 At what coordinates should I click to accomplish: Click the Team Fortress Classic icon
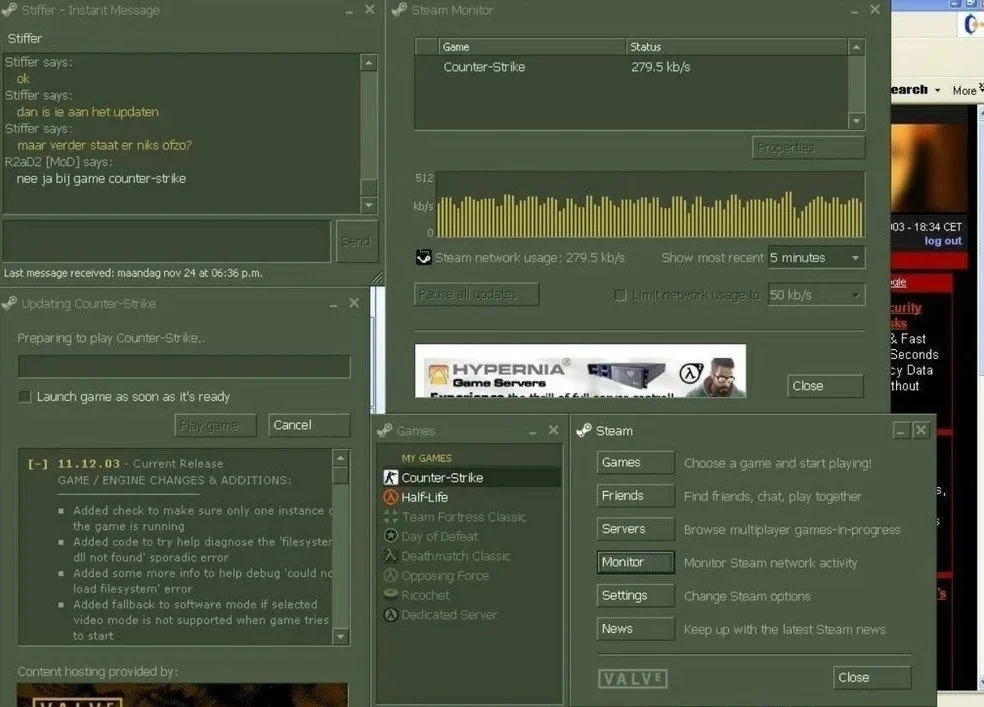[390, 517]
